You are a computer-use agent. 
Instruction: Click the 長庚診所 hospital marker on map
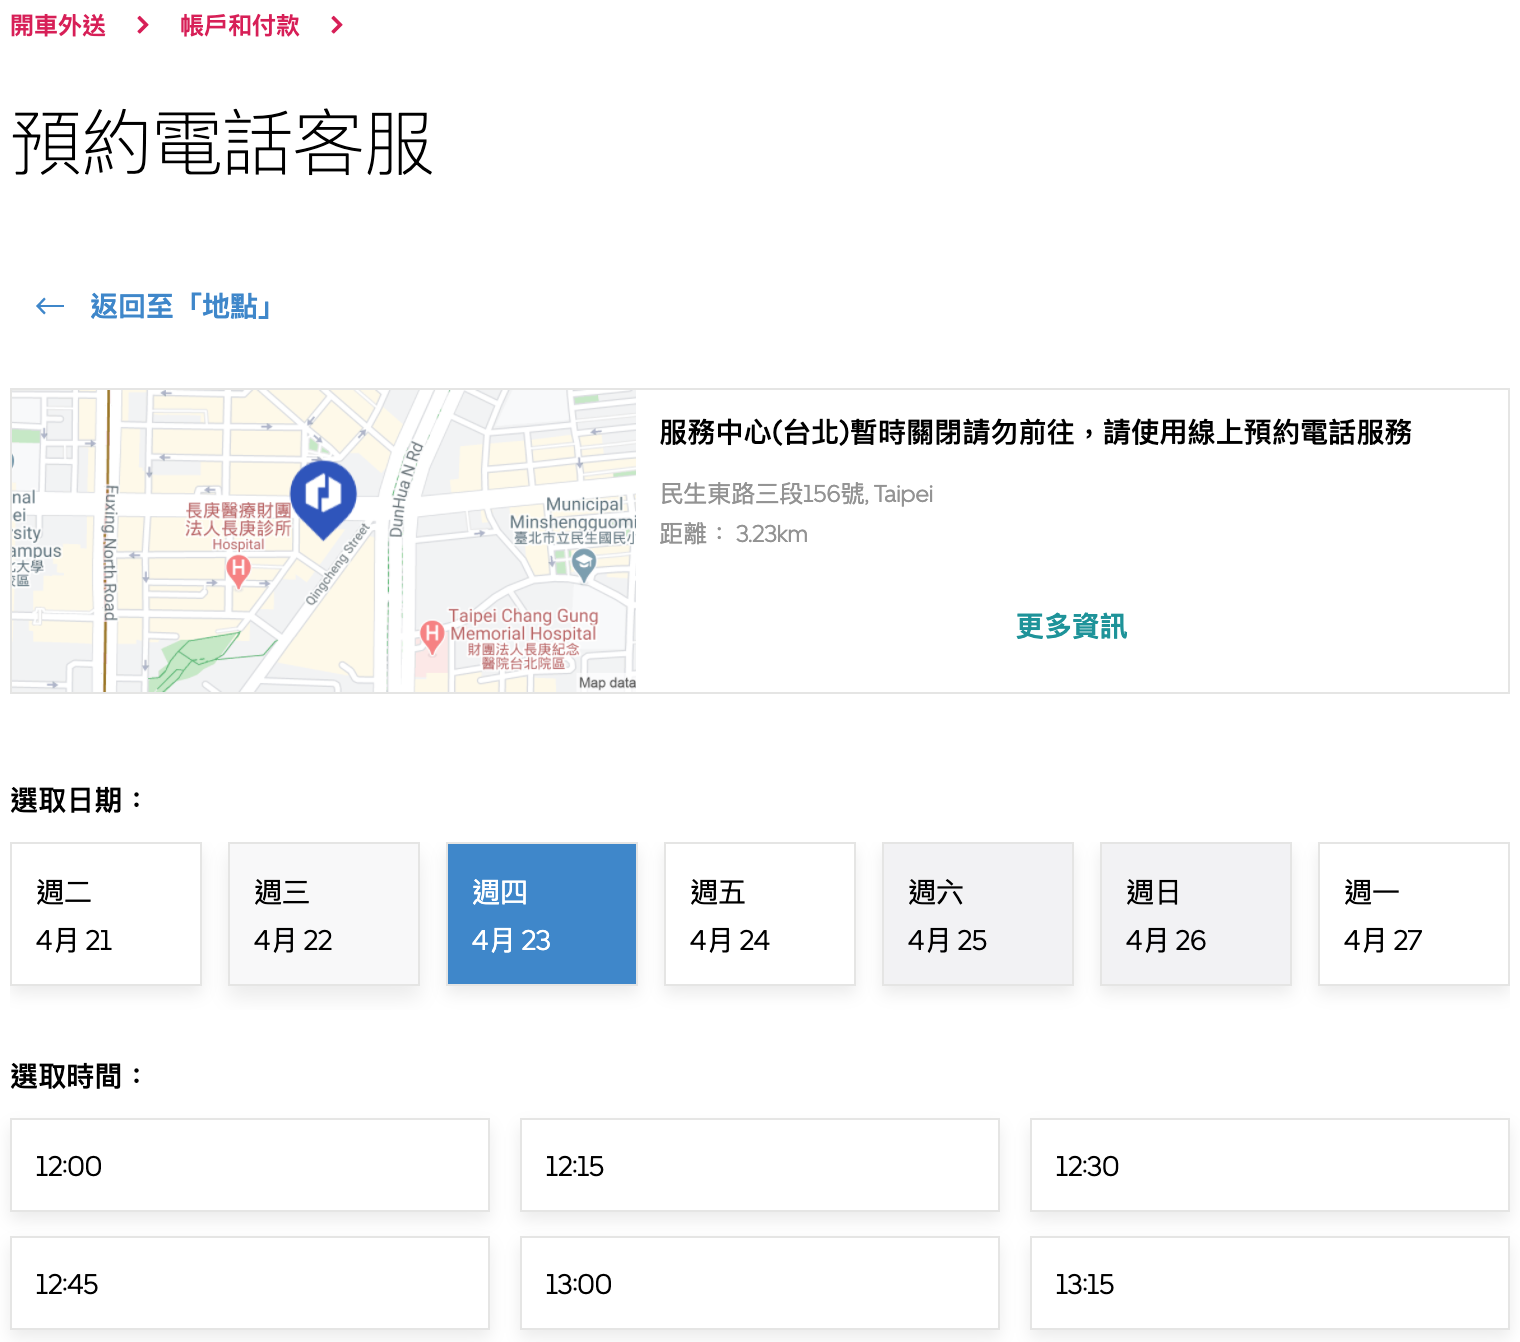pyautogui.click(x=238, y=571)
